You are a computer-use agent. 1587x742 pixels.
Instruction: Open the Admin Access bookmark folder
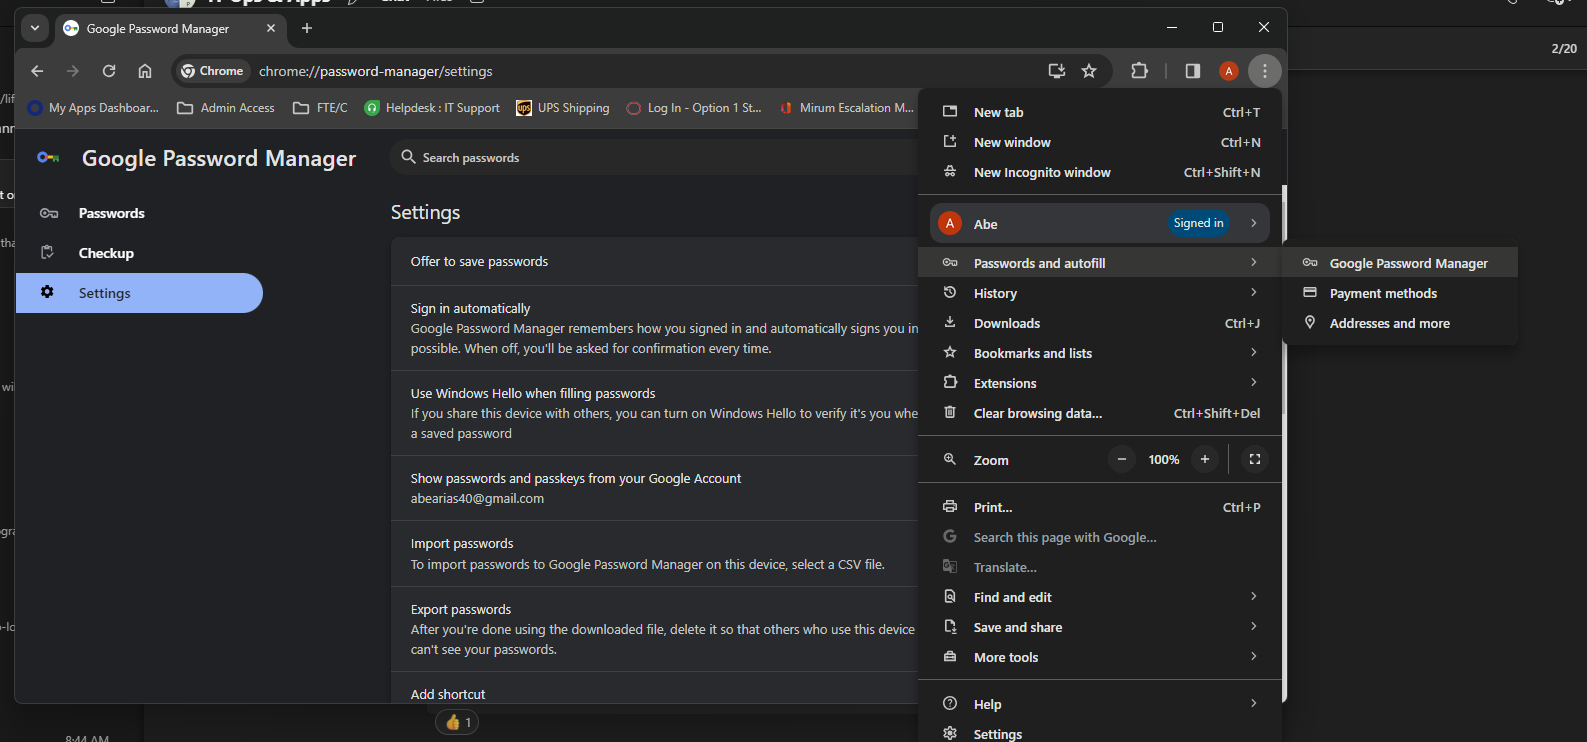point(226,108)
